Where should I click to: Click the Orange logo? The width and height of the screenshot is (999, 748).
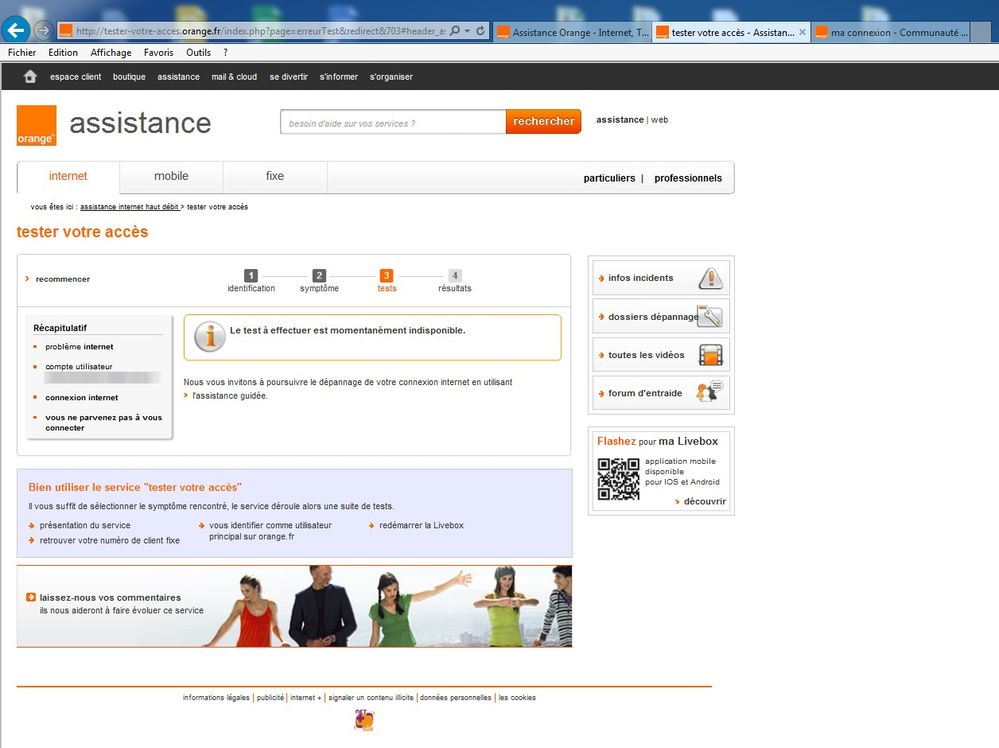(x=36, y=126)
